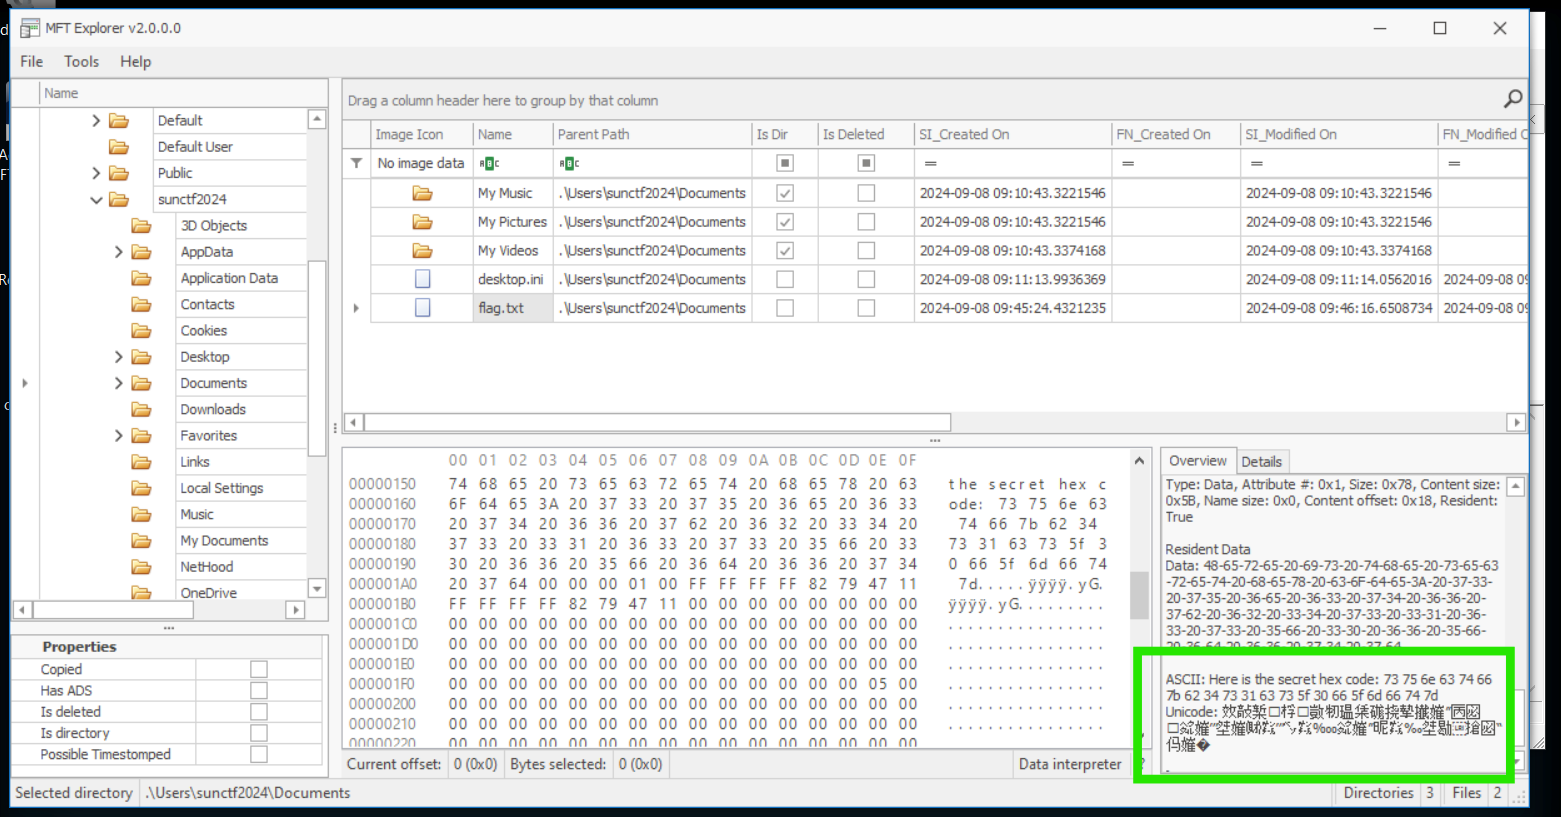Sort by the SI_Created On column header
1561x817 pixels.
pyautogui.click(x=1012, y=134)
